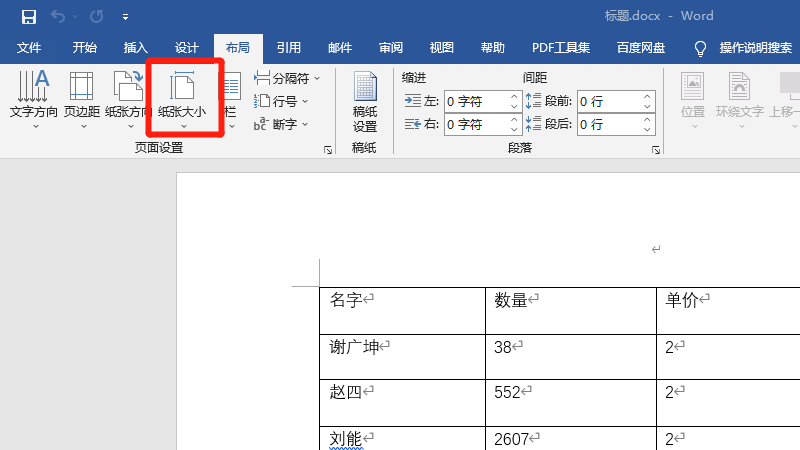Click the lightbulb 操作说明搜索 icon
Screen dimensions: 800x450
[x=701, y=48]
